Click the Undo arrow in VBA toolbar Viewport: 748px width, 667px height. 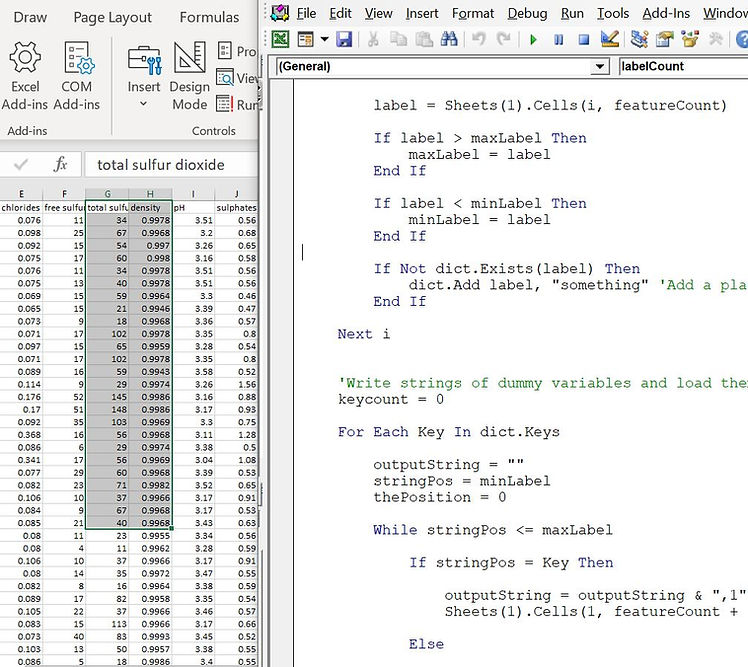point(479,39)
